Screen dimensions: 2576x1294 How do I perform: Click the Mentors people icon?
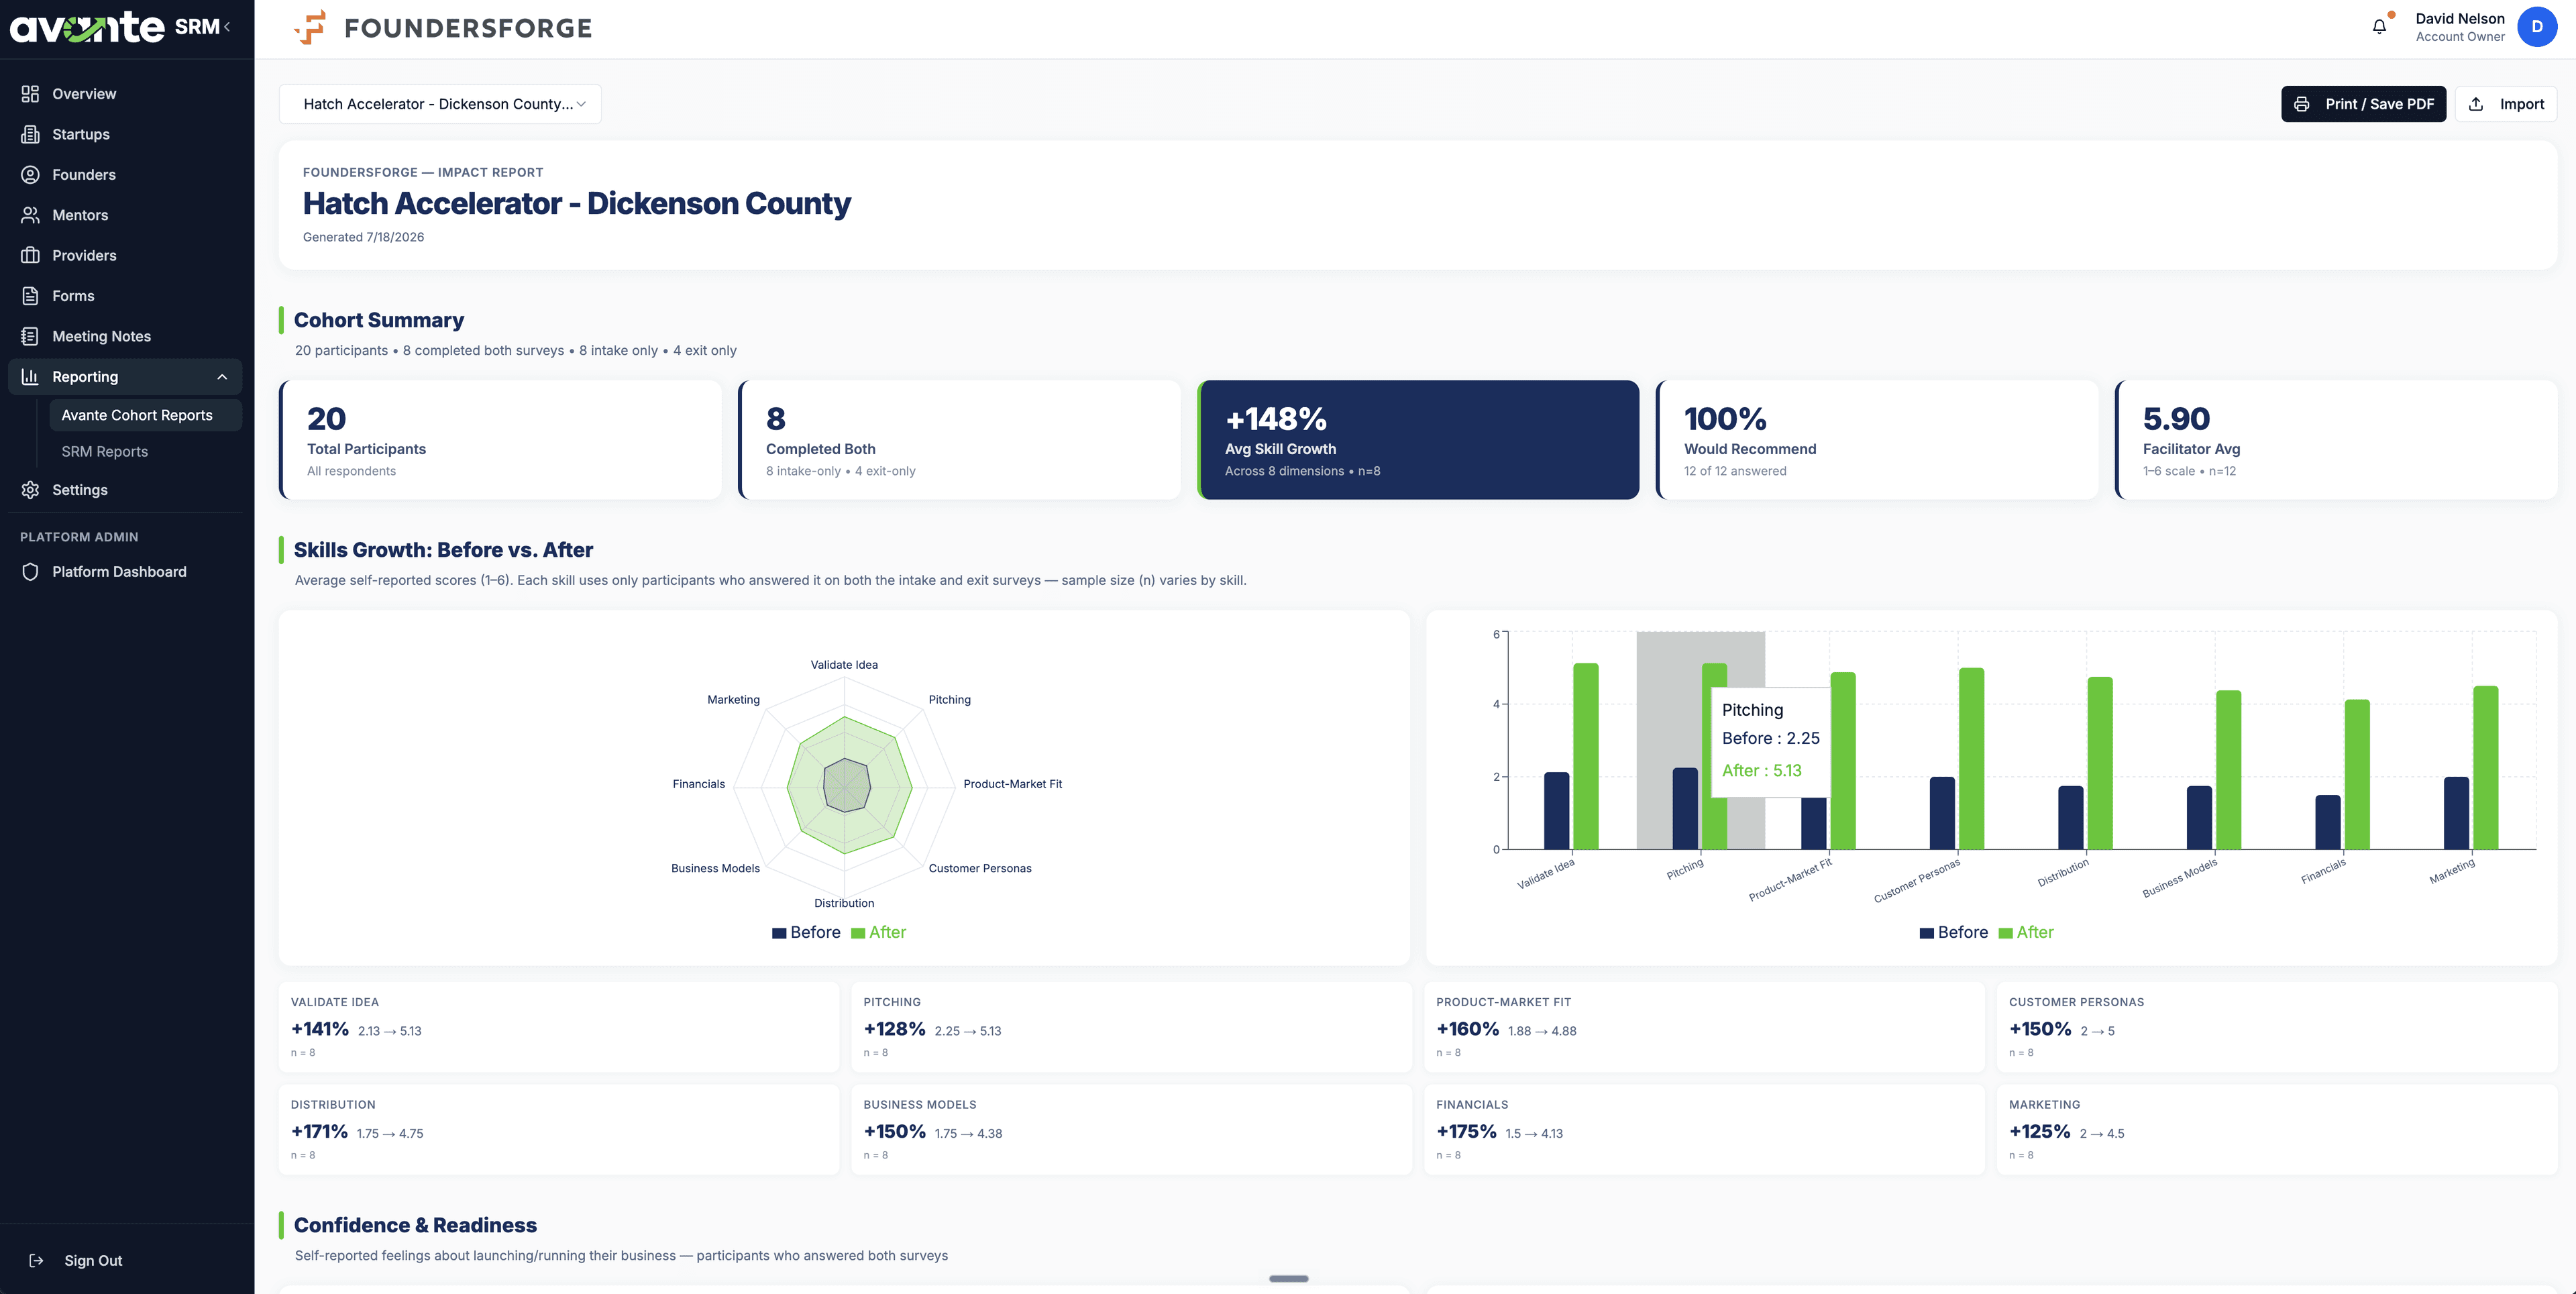pyautogui.click(x=30, y=215)
